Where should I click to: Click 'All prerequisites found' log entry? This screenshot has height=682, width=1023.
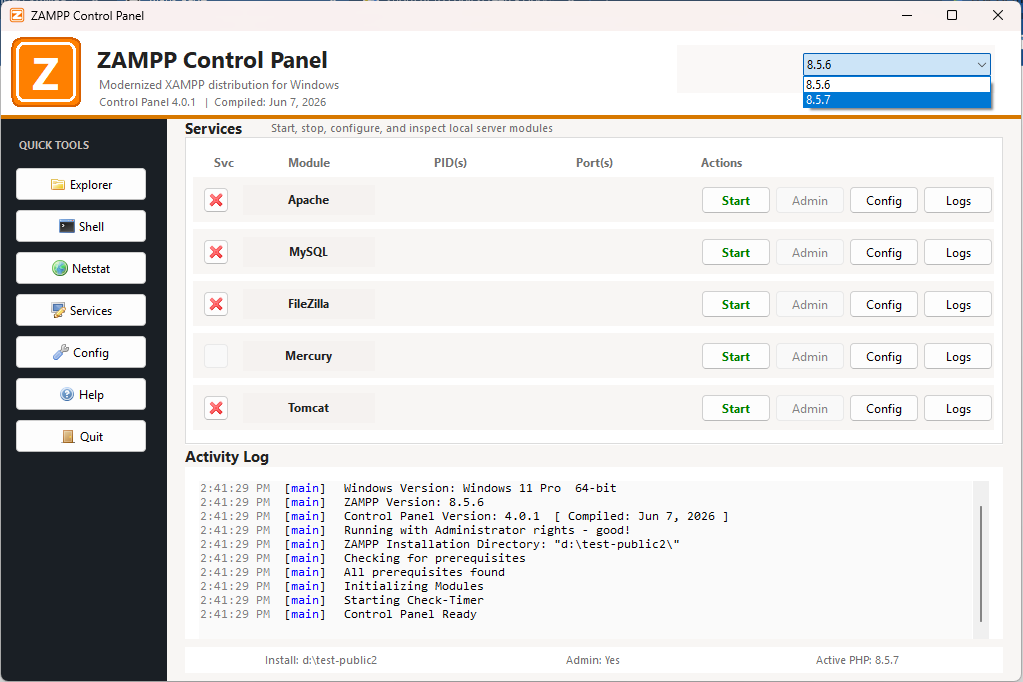424,572
